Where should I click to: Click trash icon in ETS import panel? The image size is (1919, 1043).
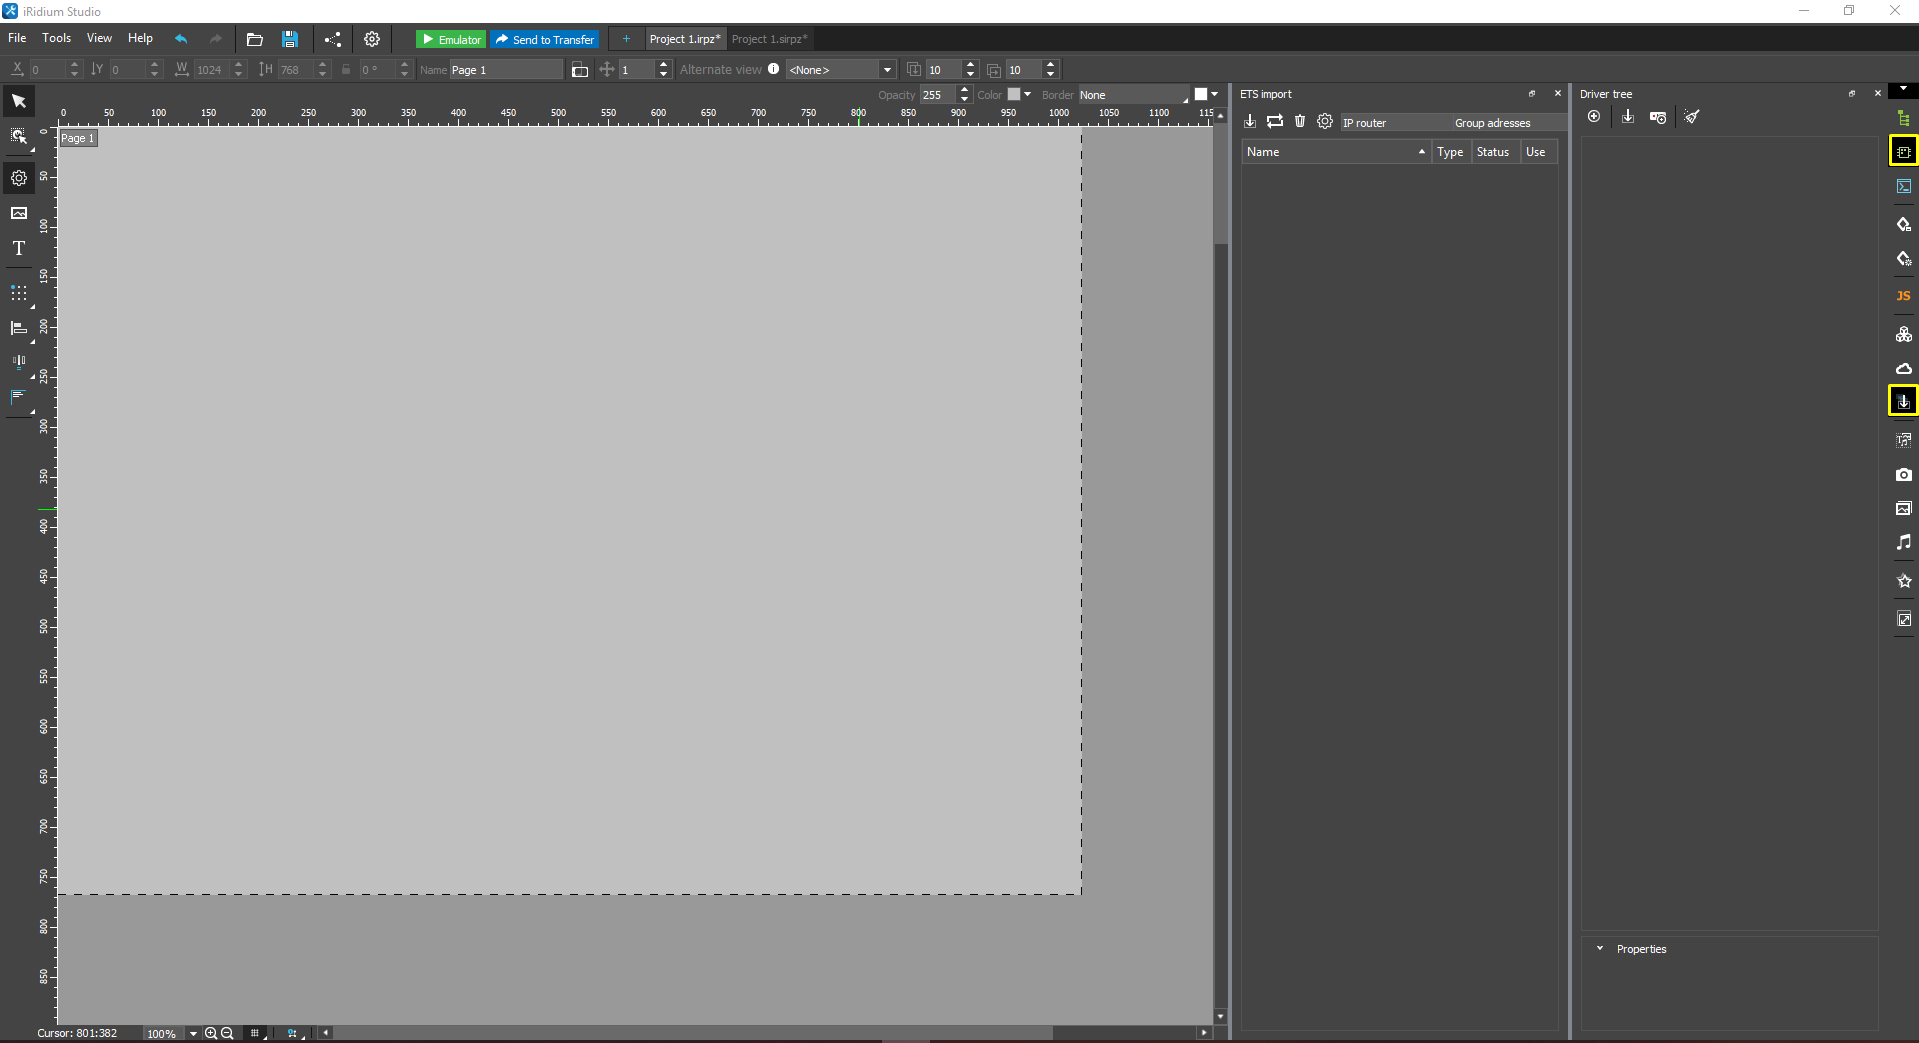pos(1300,121)
